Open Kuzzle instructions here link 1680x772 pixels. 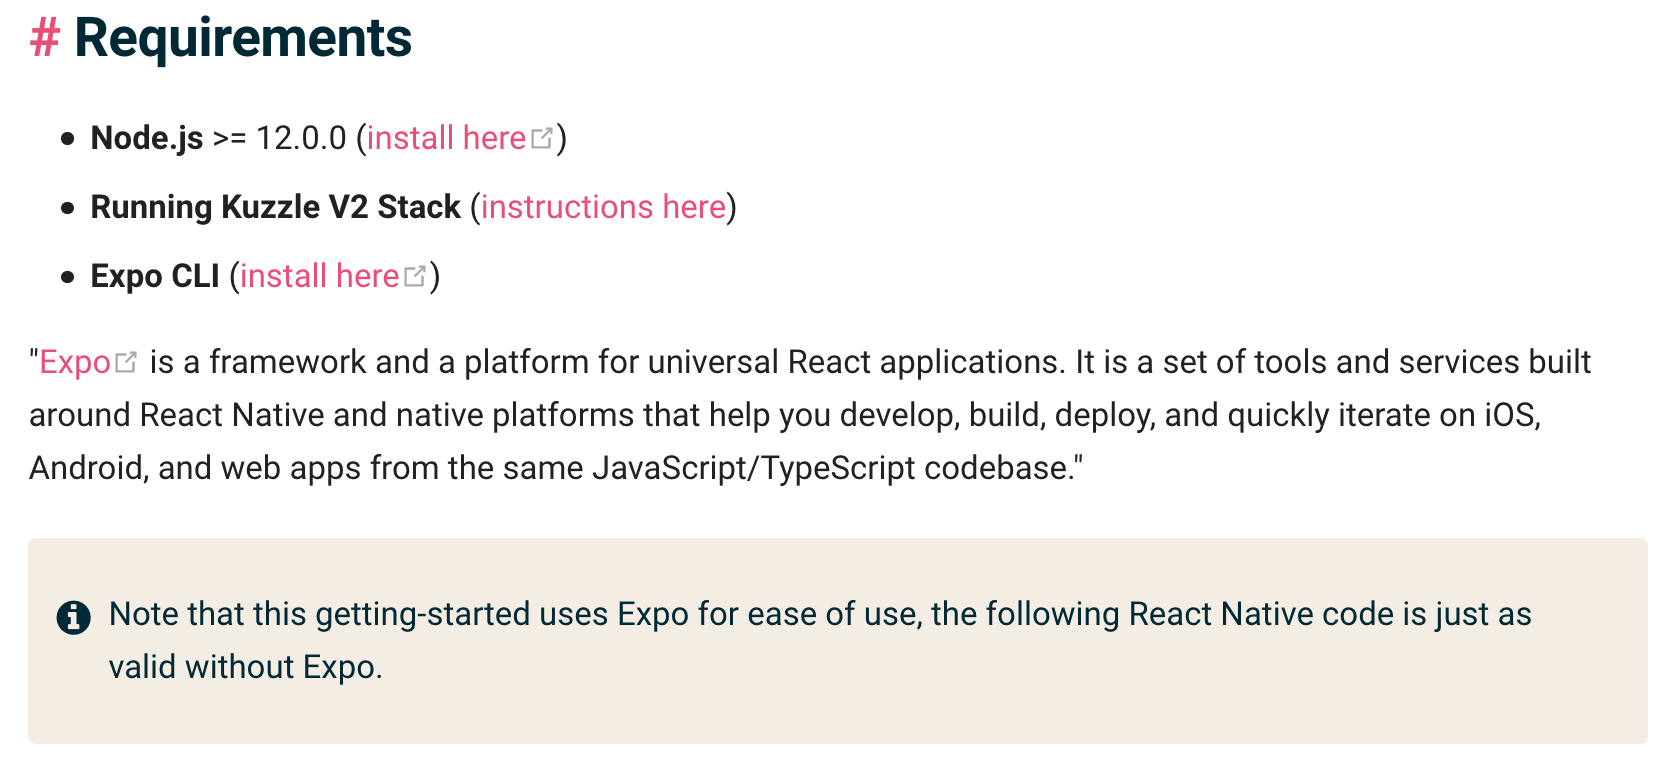(604, 207)
